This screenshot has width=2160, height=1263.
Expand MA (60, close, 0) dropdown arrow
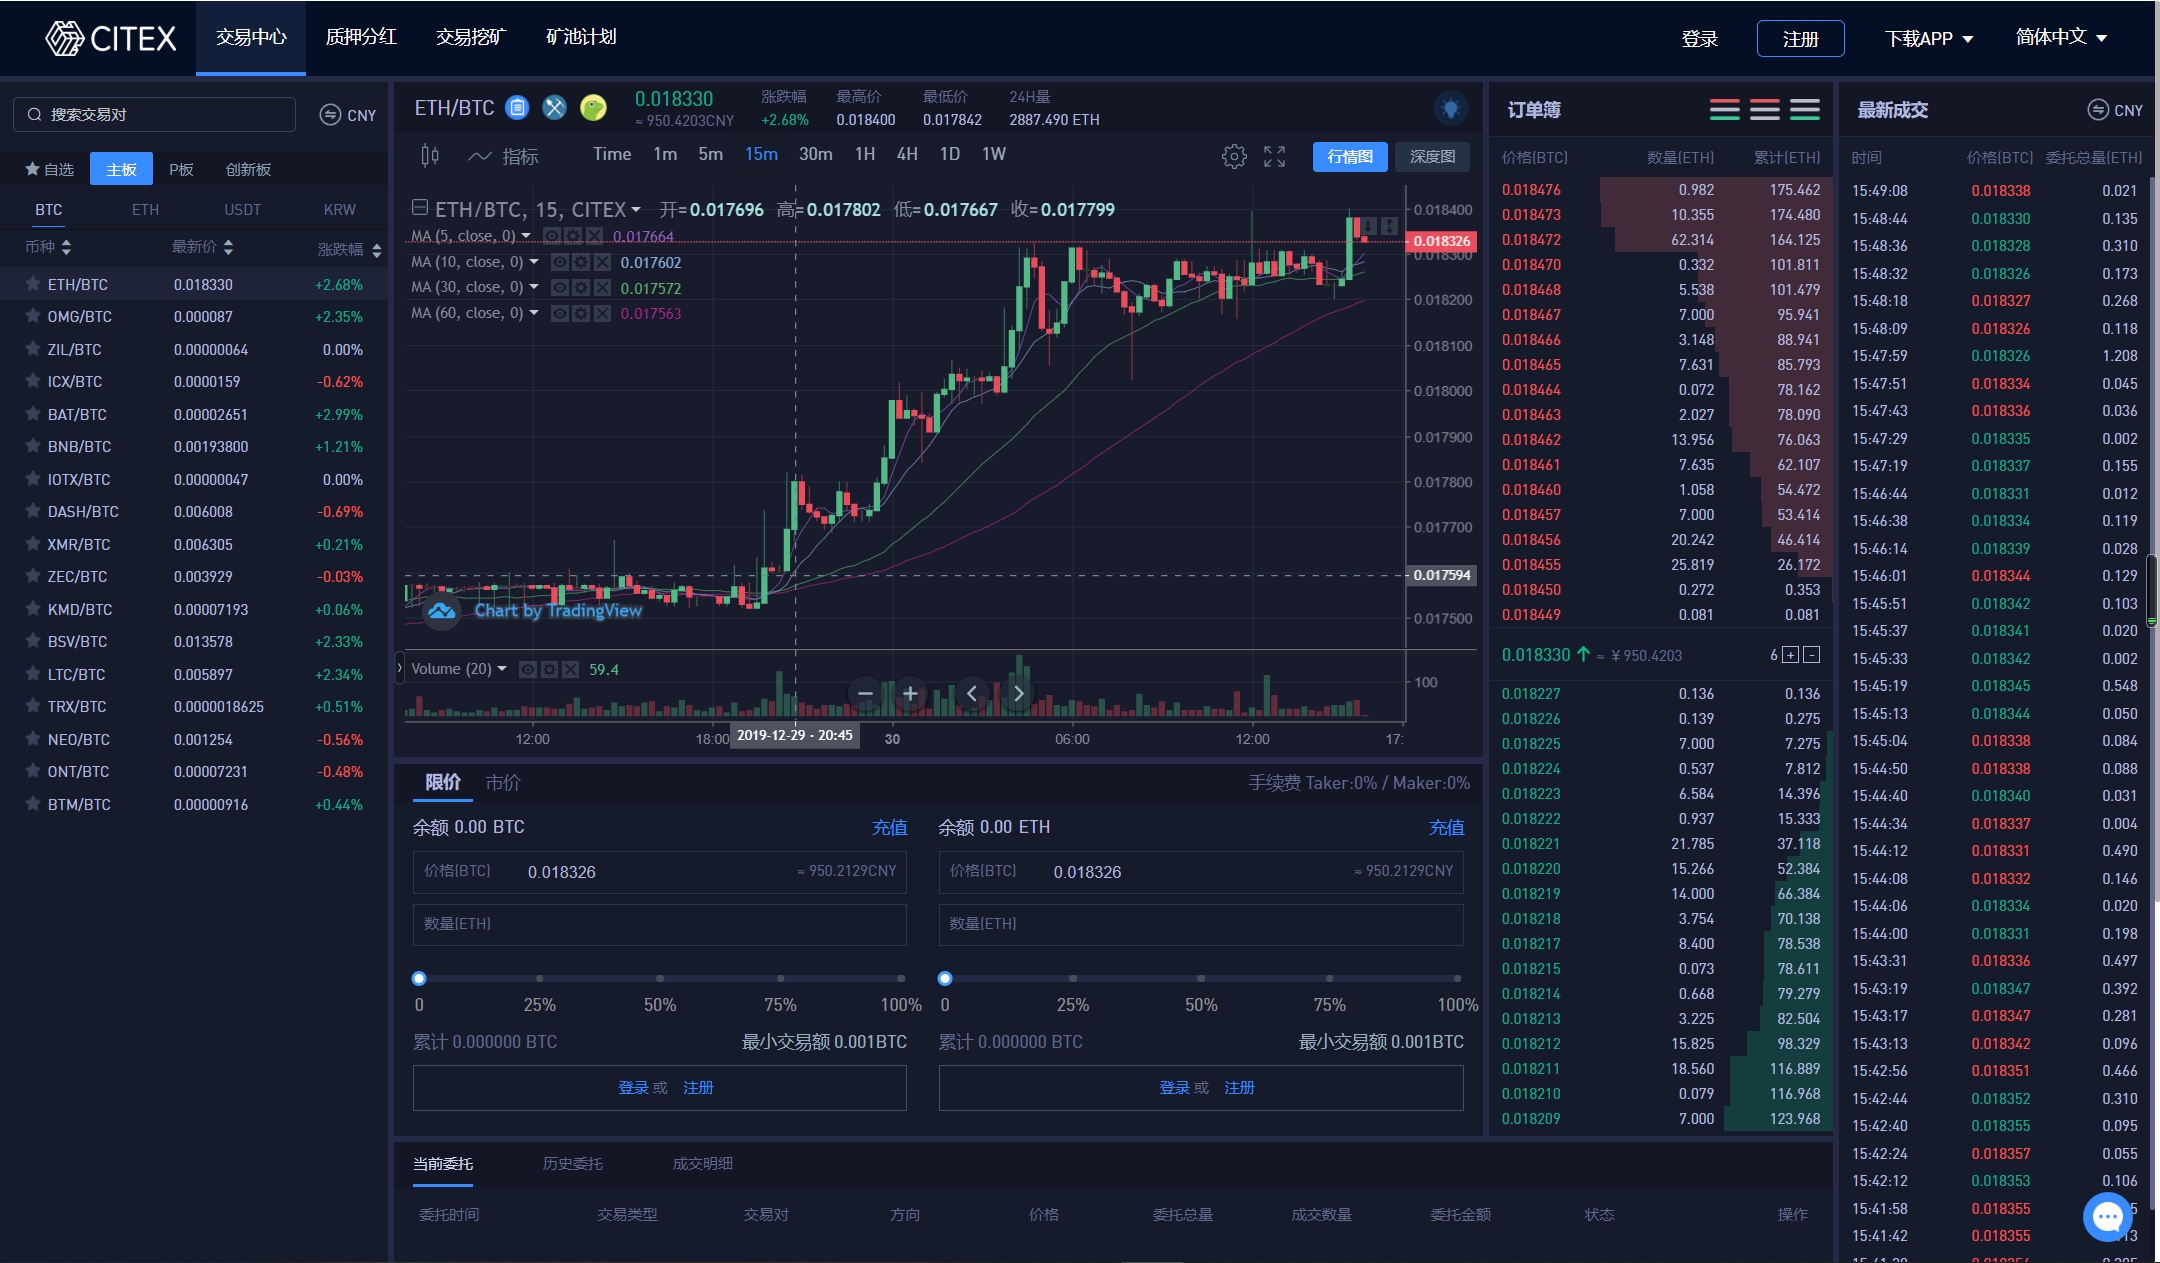coord(534,313)
